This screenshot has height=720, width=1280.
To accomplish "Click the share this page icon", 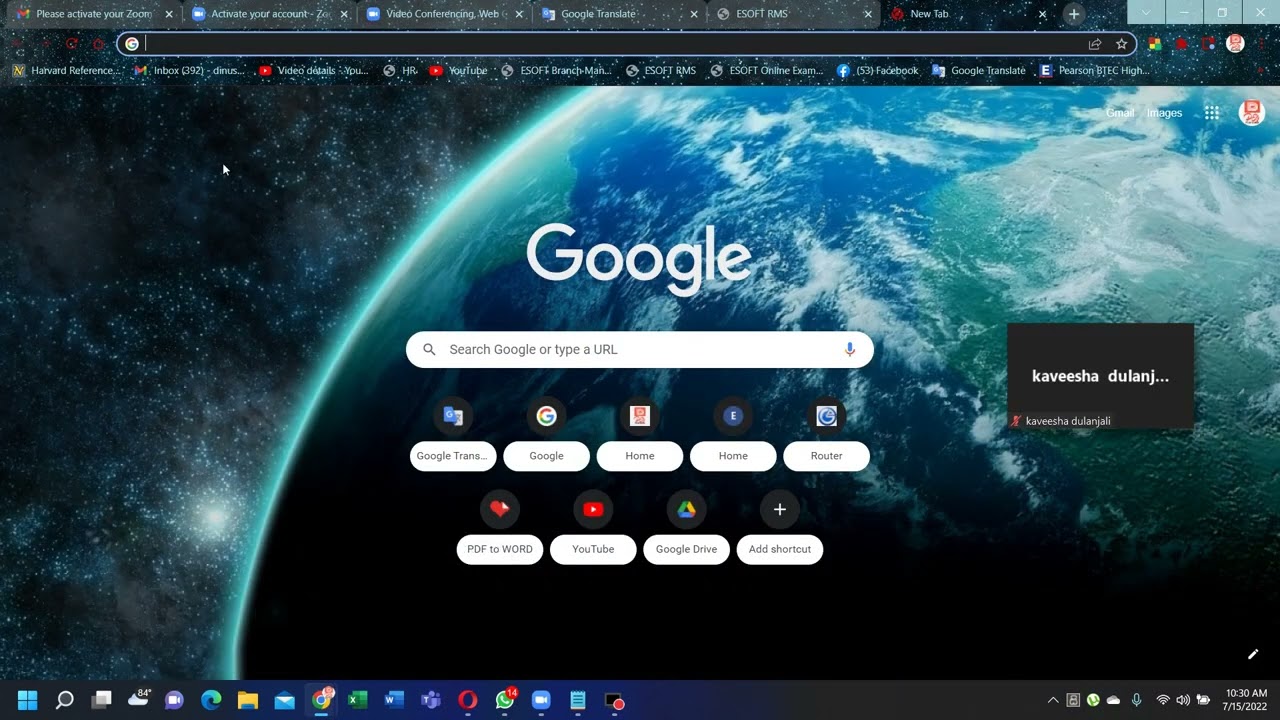I will [x=1095, y=44].
